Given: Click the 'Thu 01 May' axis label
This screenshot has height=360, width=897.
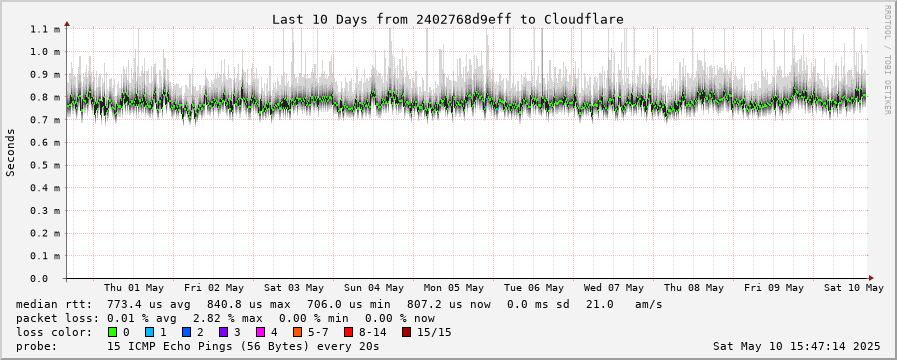Looking at the screenshot, I should 134,288.
